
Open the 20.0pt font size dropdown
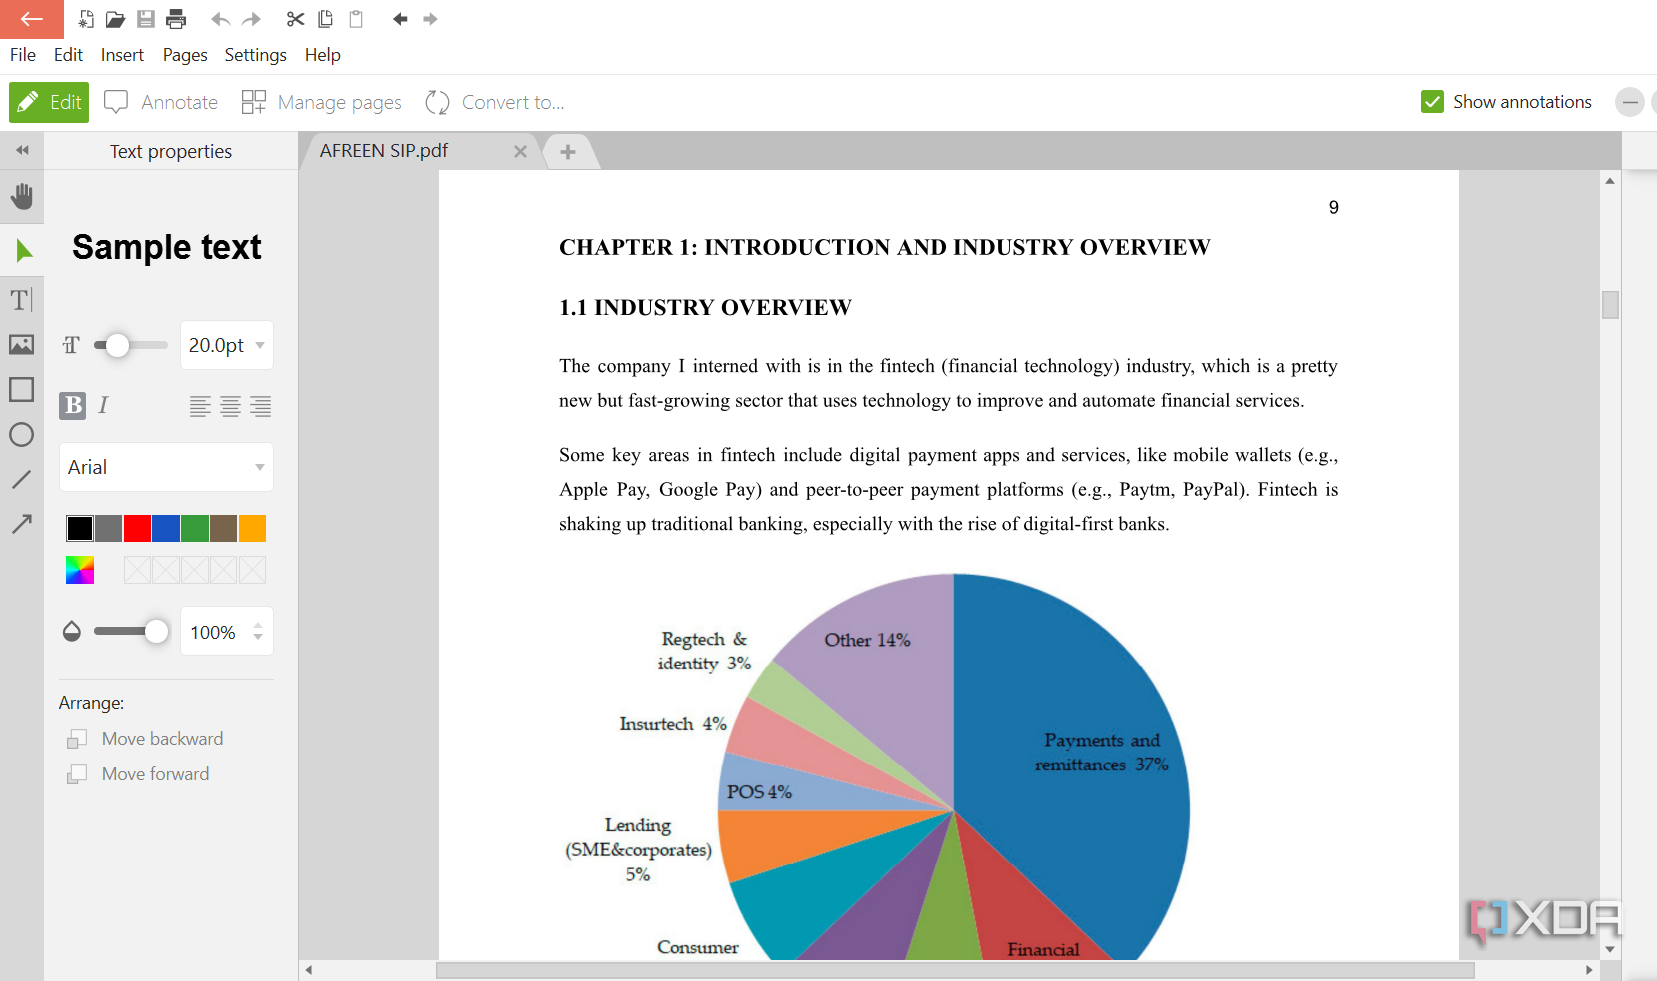[x=227, y=345]
